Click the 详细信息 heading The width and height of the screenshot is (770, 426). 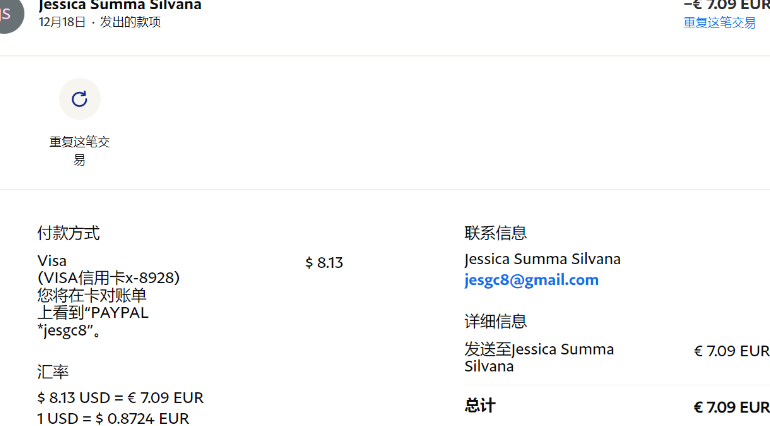(495, 321)
